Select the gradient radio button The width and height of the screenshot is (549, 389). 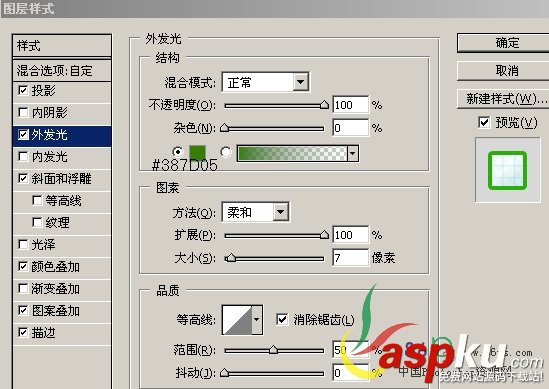coord(226,152)
